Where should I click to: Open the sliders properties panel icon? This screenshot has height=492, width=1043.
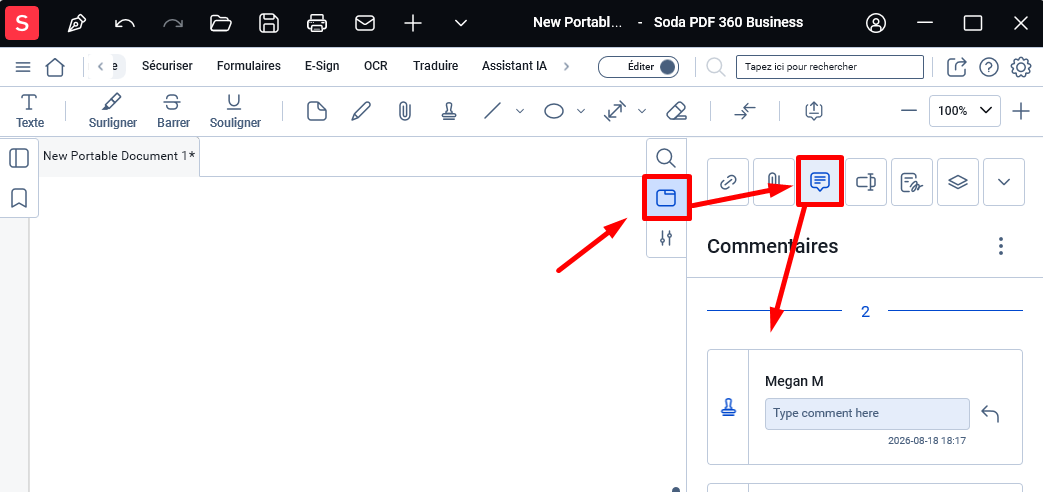(666, 238)
